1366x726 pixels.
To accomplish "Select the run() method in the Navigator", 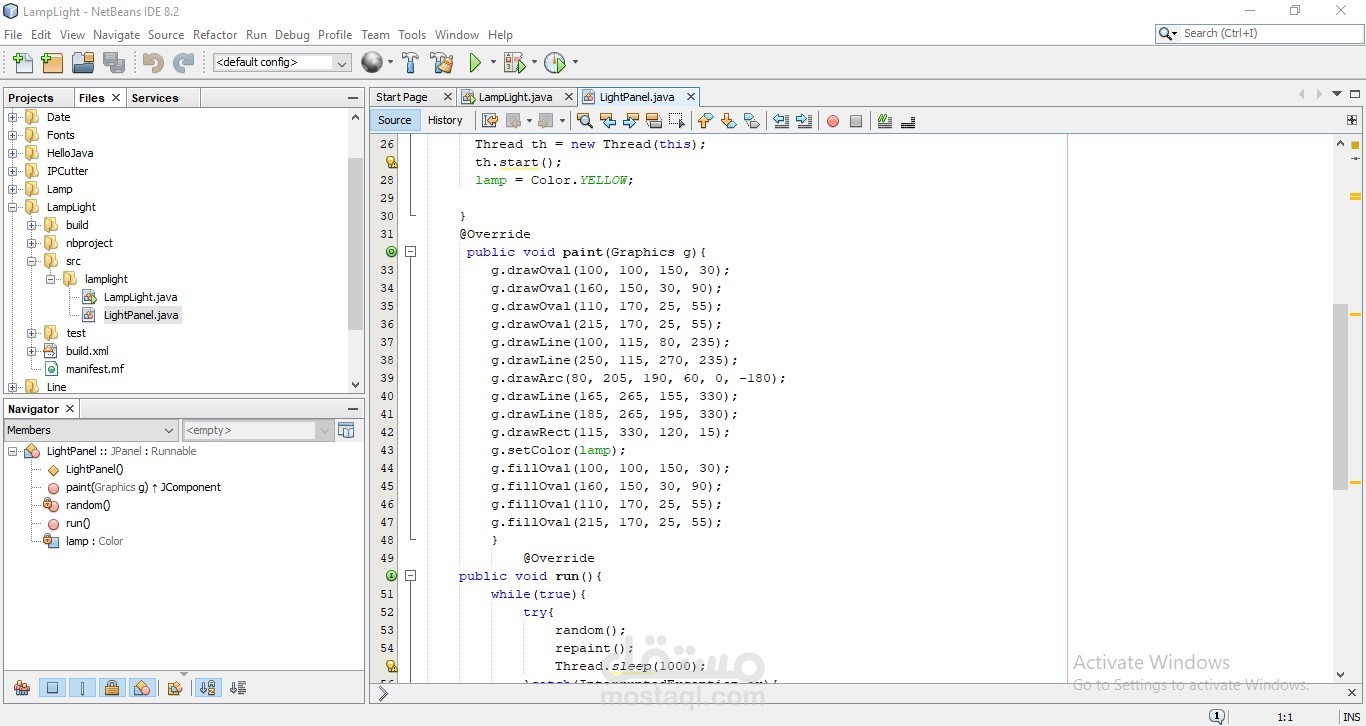I will [78, 523].
